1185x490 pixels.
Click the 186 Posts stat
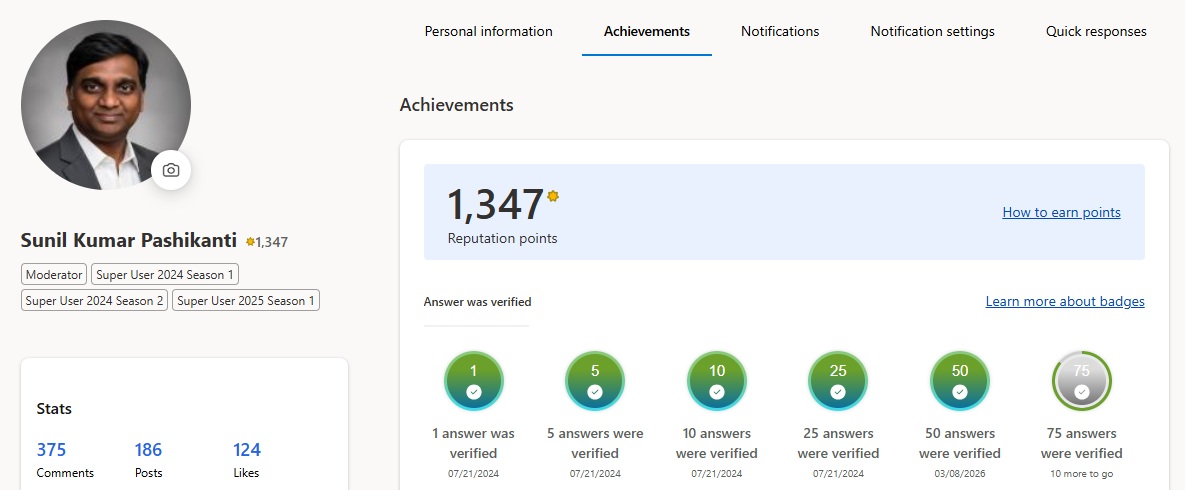[148, 460]
